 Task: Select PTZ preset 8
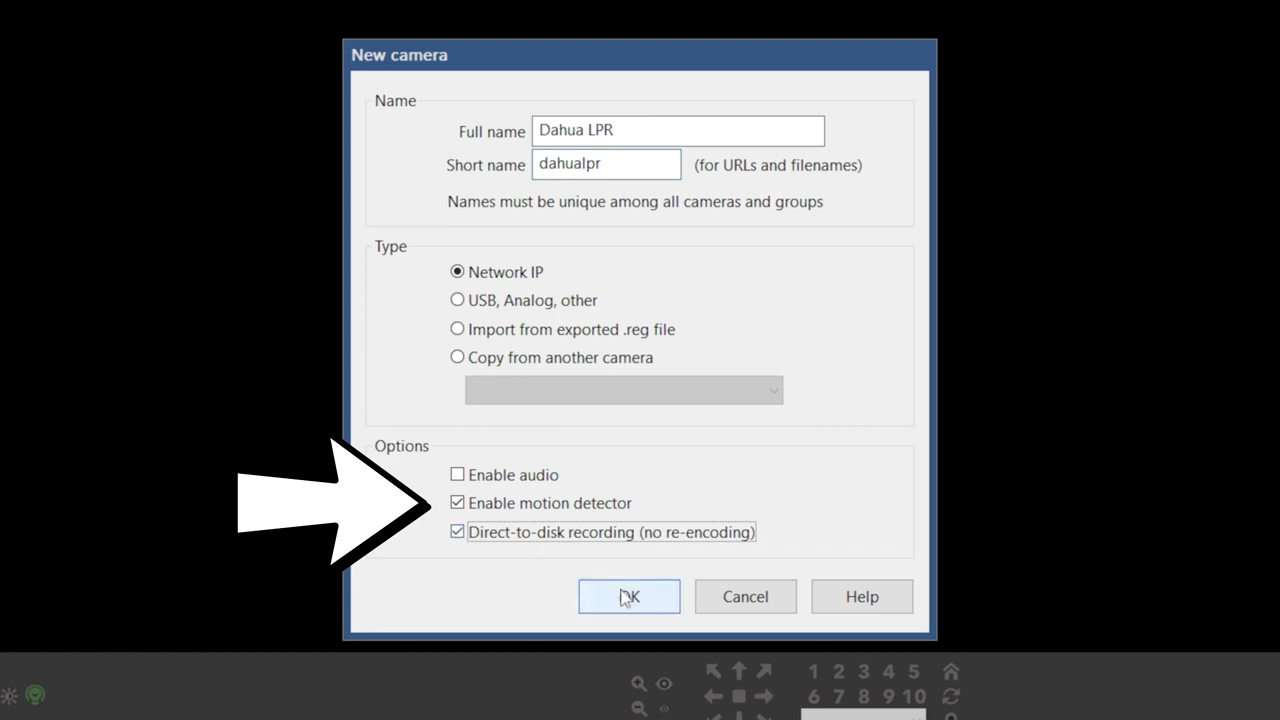(863, 697)
